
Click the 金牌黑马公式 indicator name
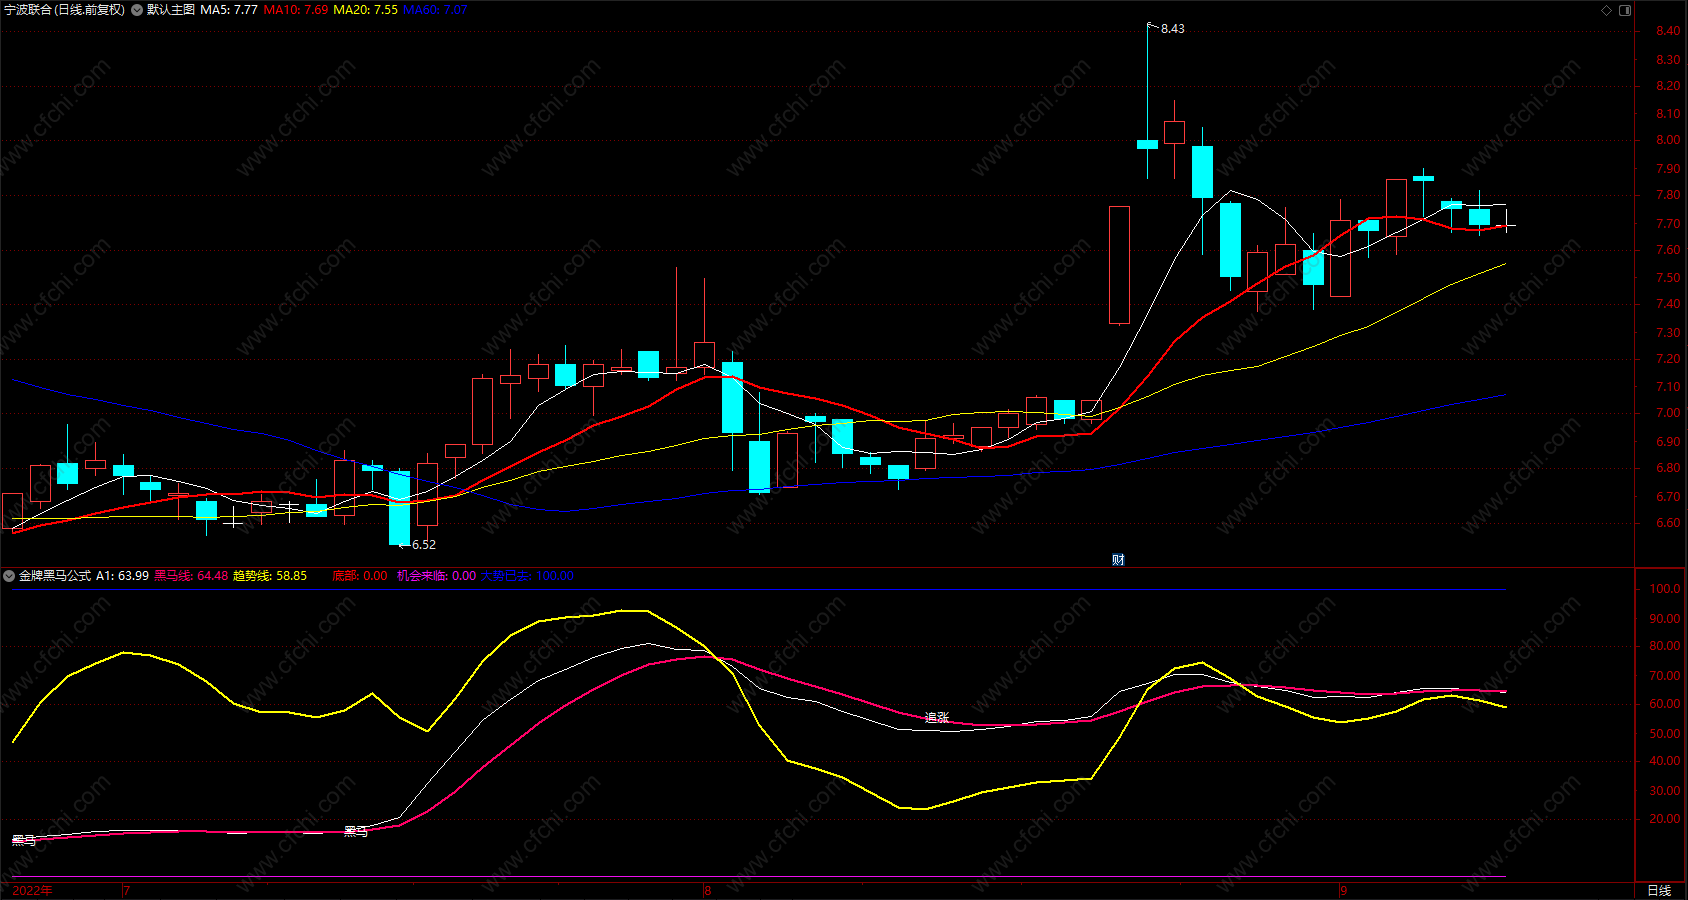(x=55, y=576)
